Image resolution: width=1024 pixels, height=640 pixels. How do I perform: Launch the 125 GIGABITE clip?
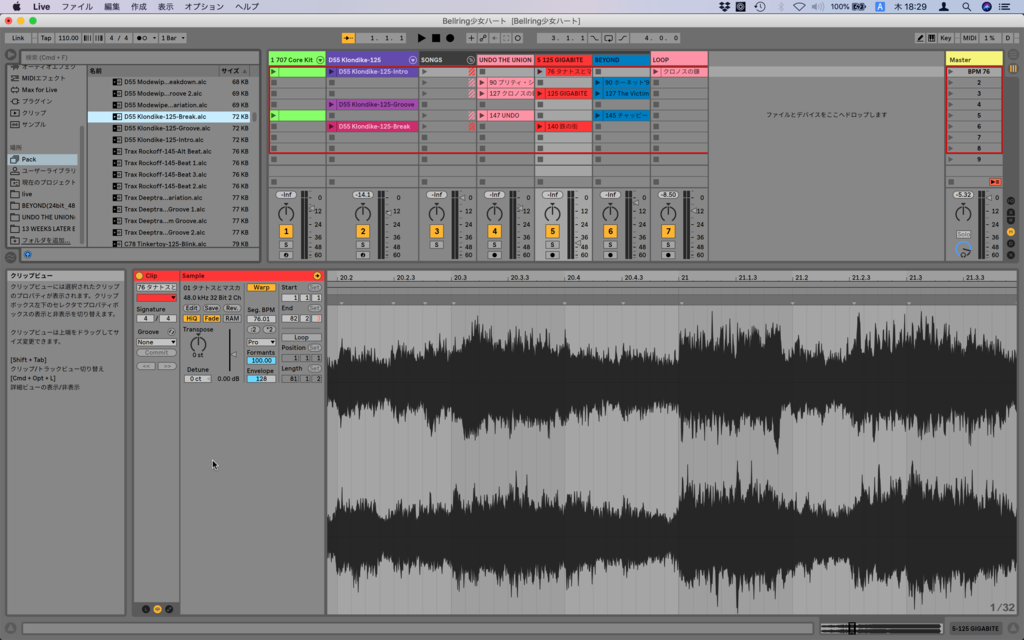pyautogui.click(x=540, y=93)
